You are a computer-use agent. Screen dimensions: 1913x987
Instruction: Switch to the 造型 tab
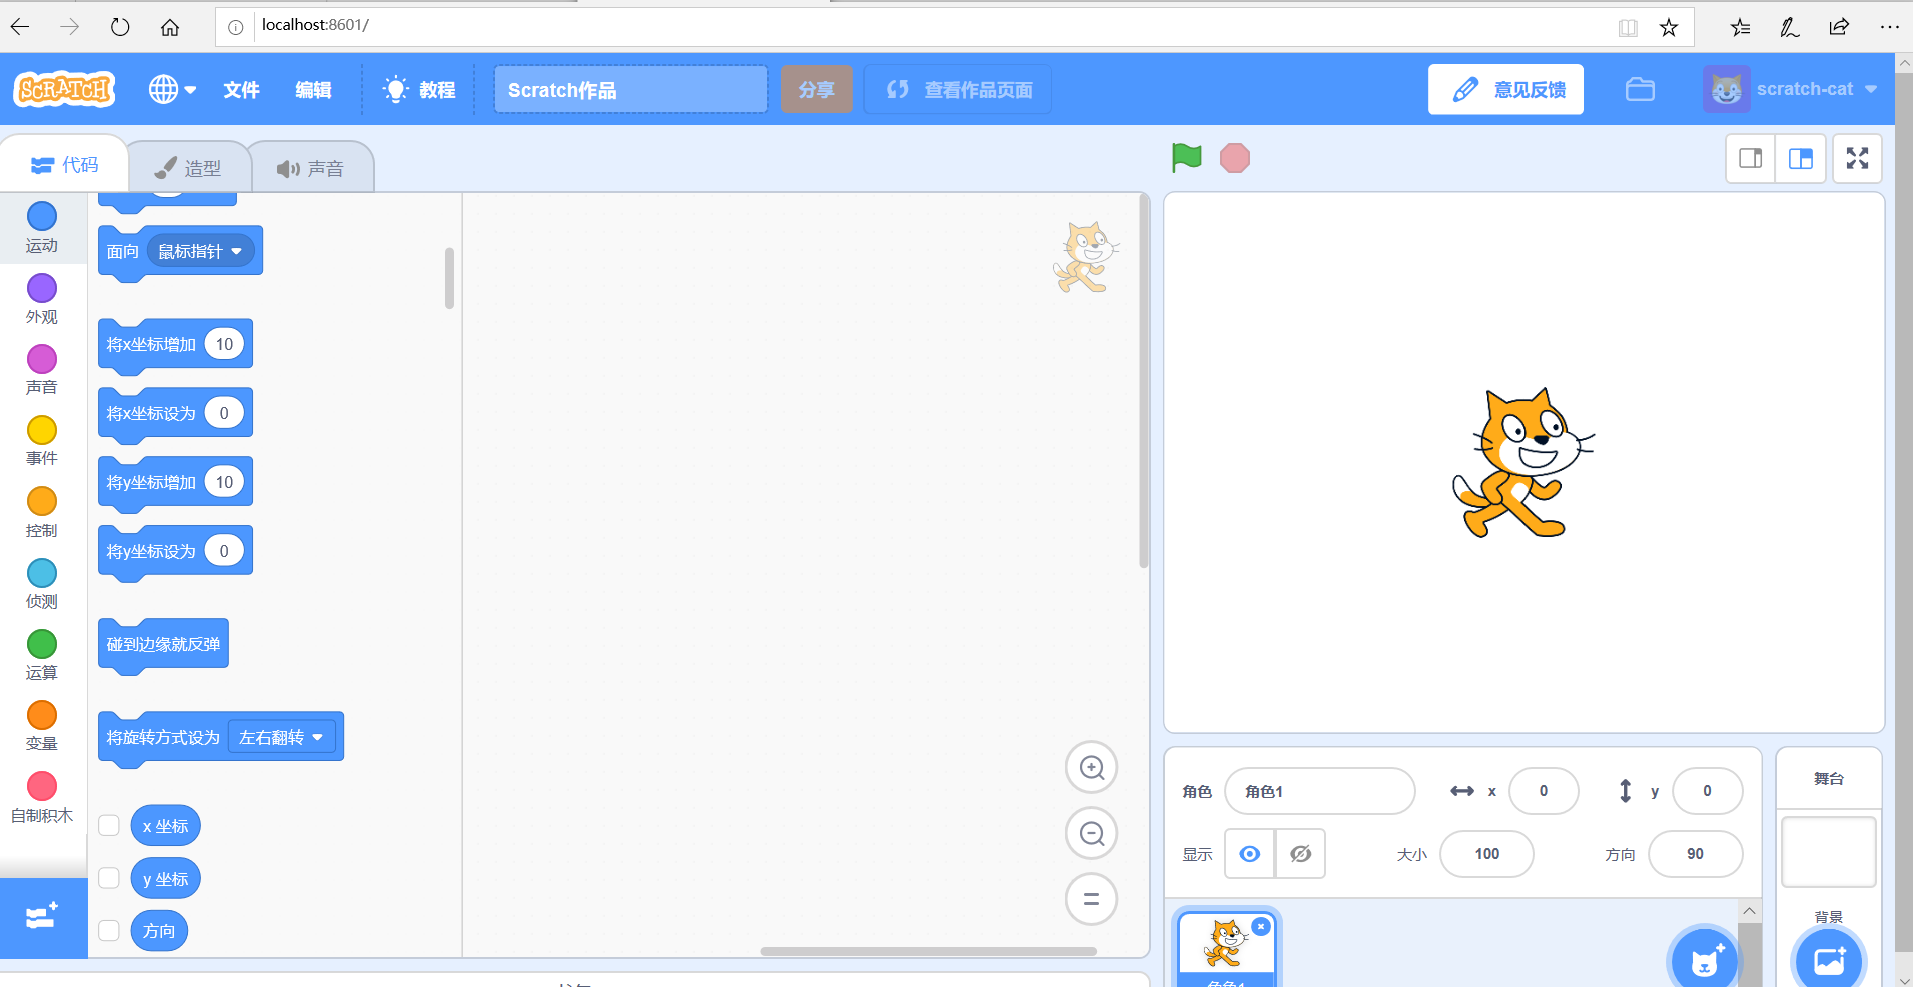click(x=189, y=166)
